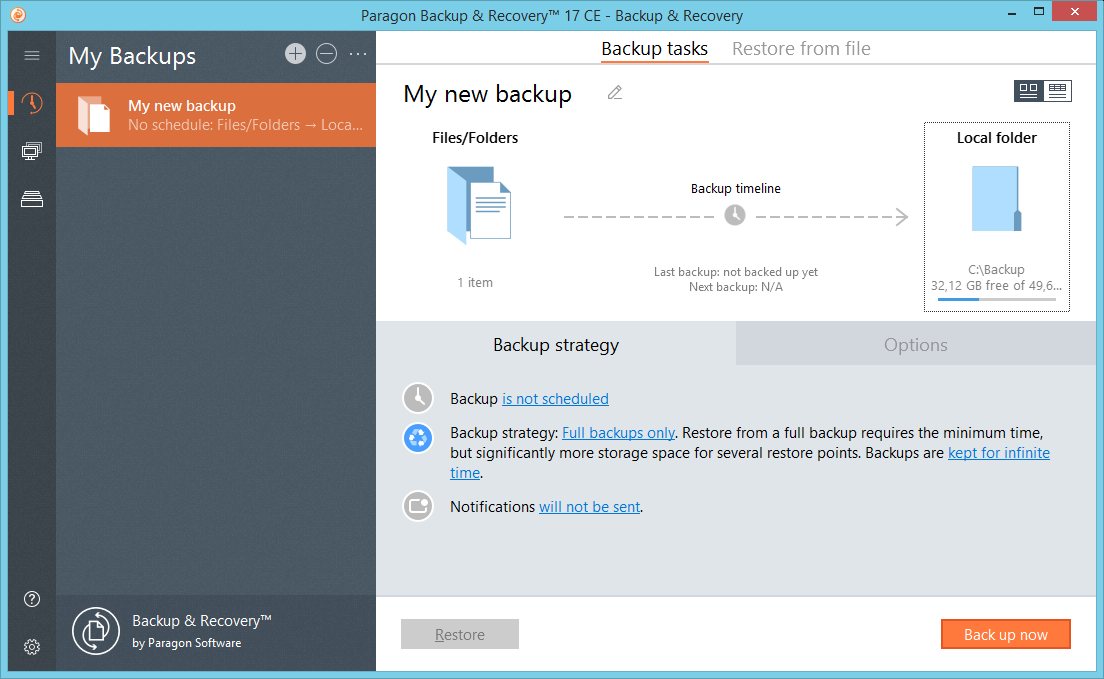Viewport: 1104px width, 679px height.
Task: Select the 'My new backup' item in the list
Action: 216,115
